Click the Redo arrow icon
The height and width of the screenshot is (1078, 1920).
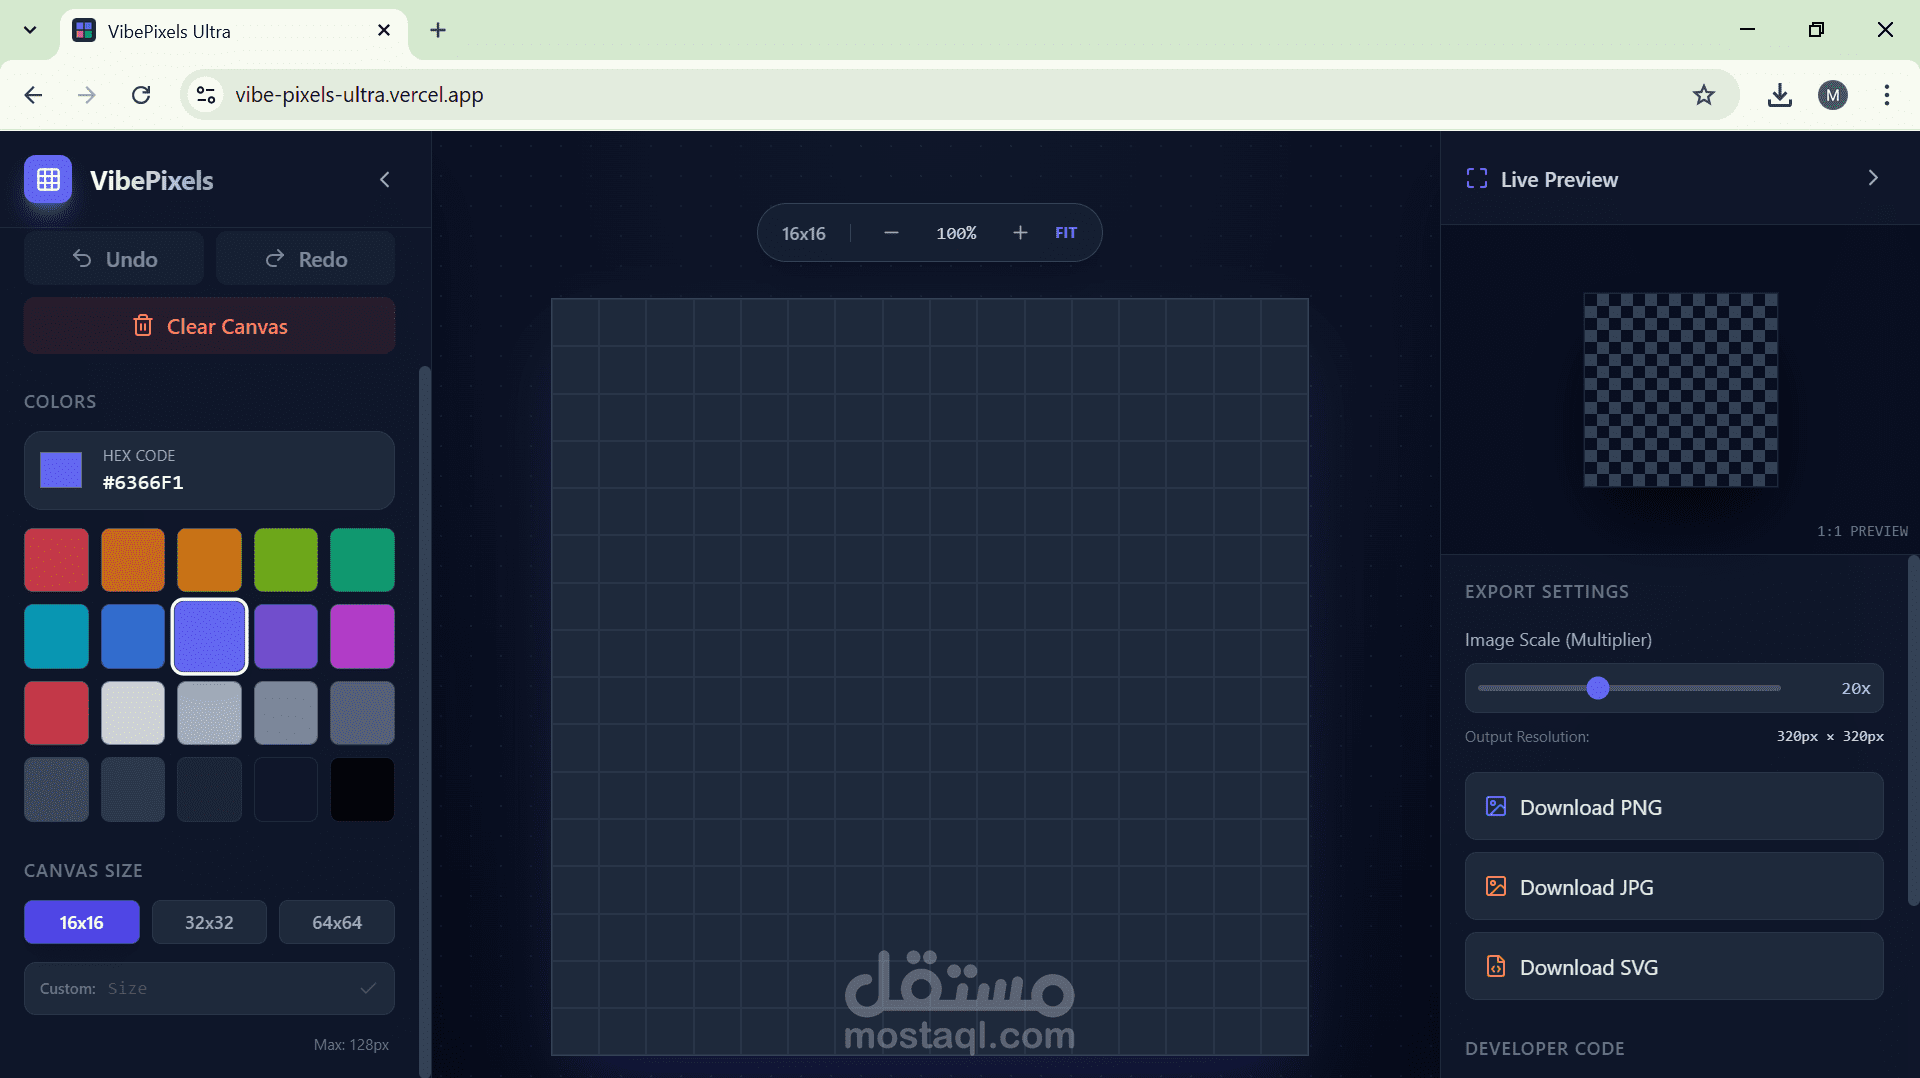274,258
